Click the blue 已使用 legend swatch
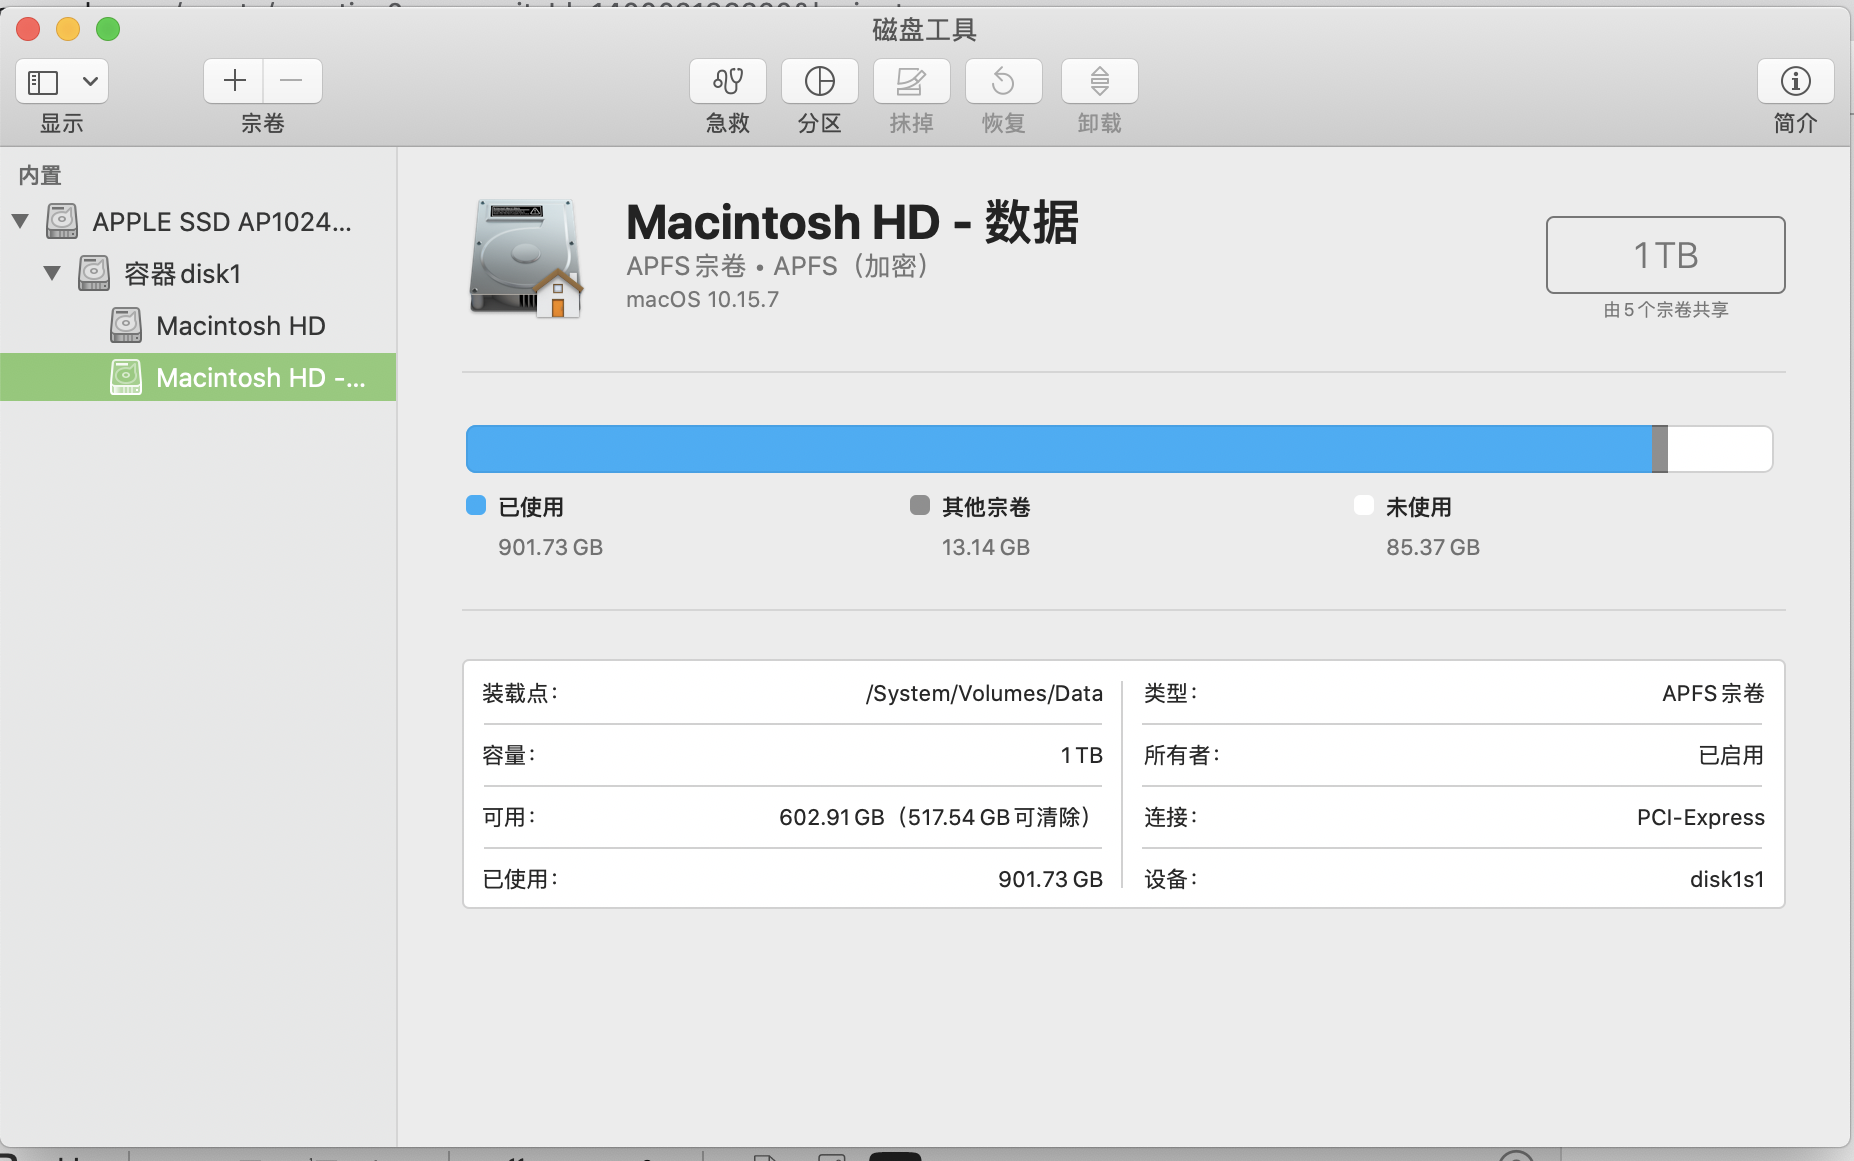This screenshot has height=1161, width=1854. [476, 506]
